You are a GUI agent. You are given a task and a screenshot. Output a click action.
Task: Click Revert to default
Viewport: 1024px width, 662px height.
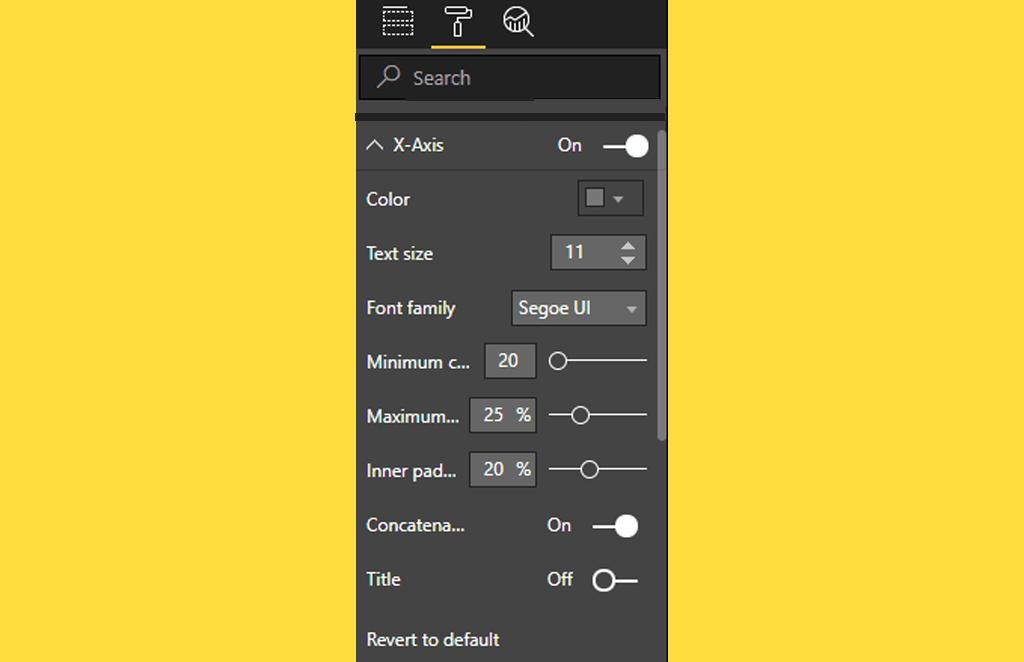click(433, 640)
